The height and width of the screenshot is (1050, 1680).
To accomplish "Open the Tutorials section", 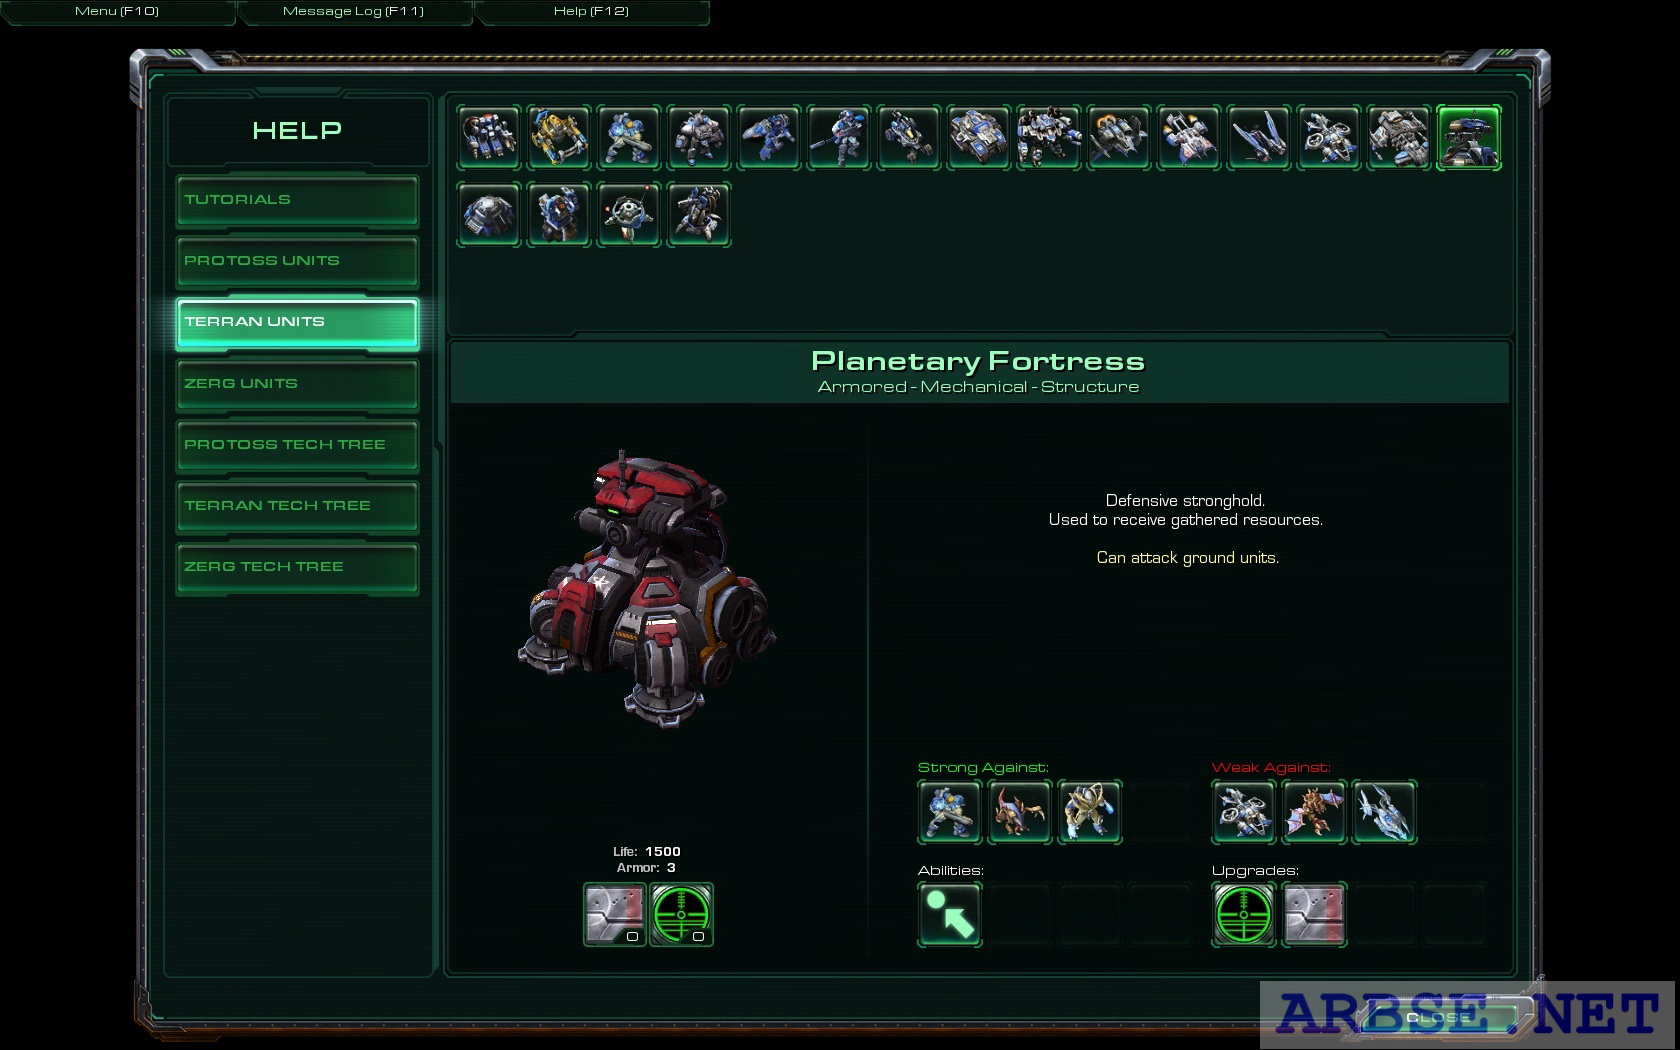I will 297,201.
